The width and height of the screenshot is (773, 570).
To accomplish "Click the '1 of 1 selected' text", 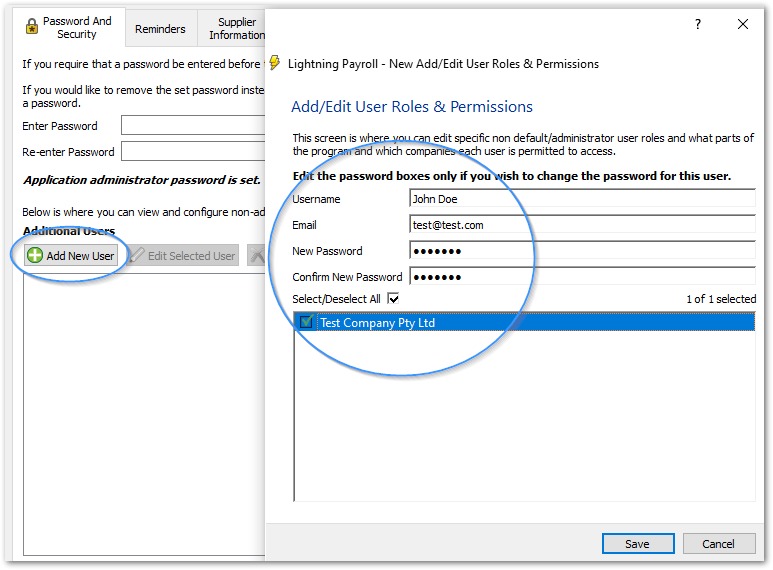I will tap(721, 299).
